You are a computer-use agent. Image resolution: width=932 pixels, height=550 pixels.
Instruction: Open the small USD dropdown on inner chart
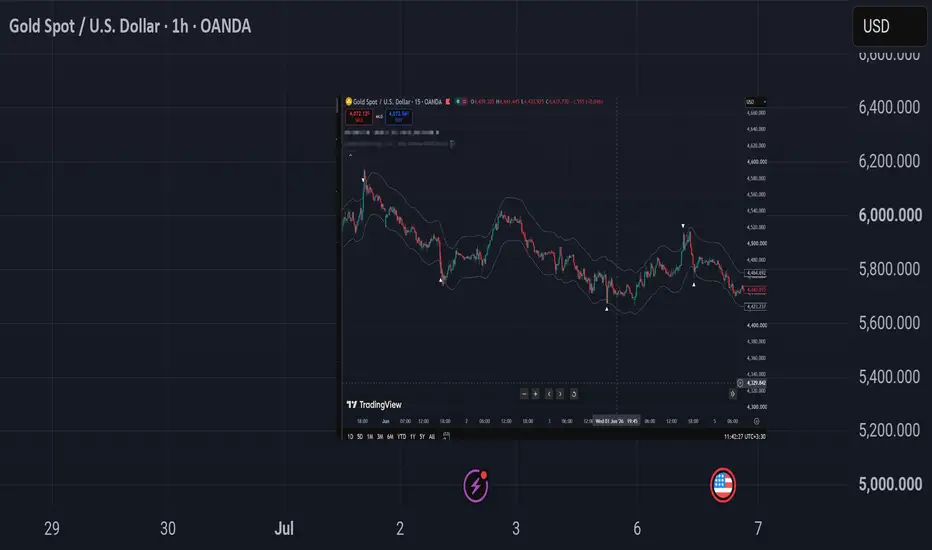pyautogui.click(x=755, y=102)
